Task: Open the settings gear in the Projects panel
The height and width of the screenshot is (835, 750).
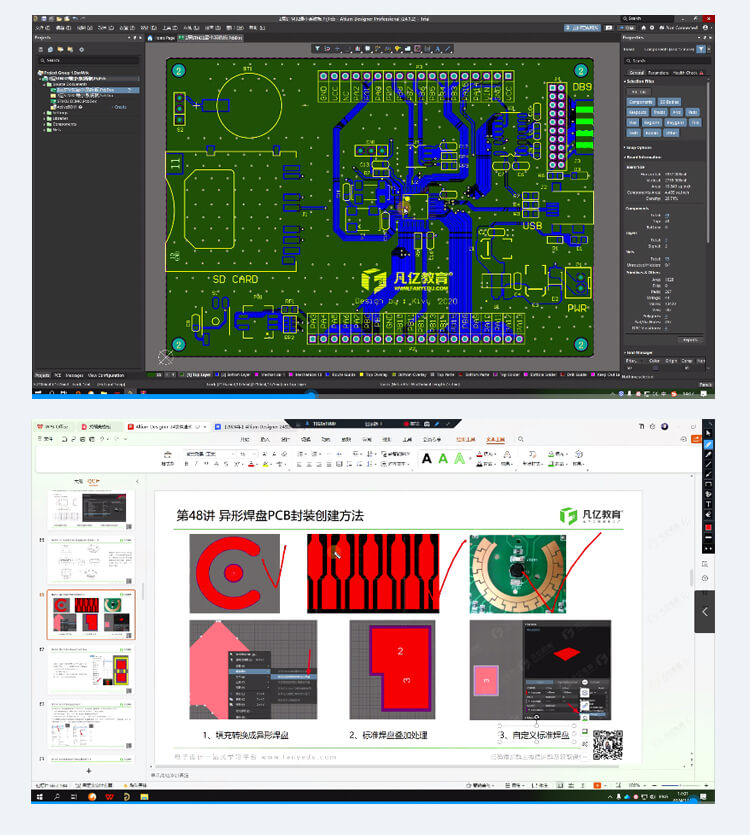Action: click(x=81, y=50)
